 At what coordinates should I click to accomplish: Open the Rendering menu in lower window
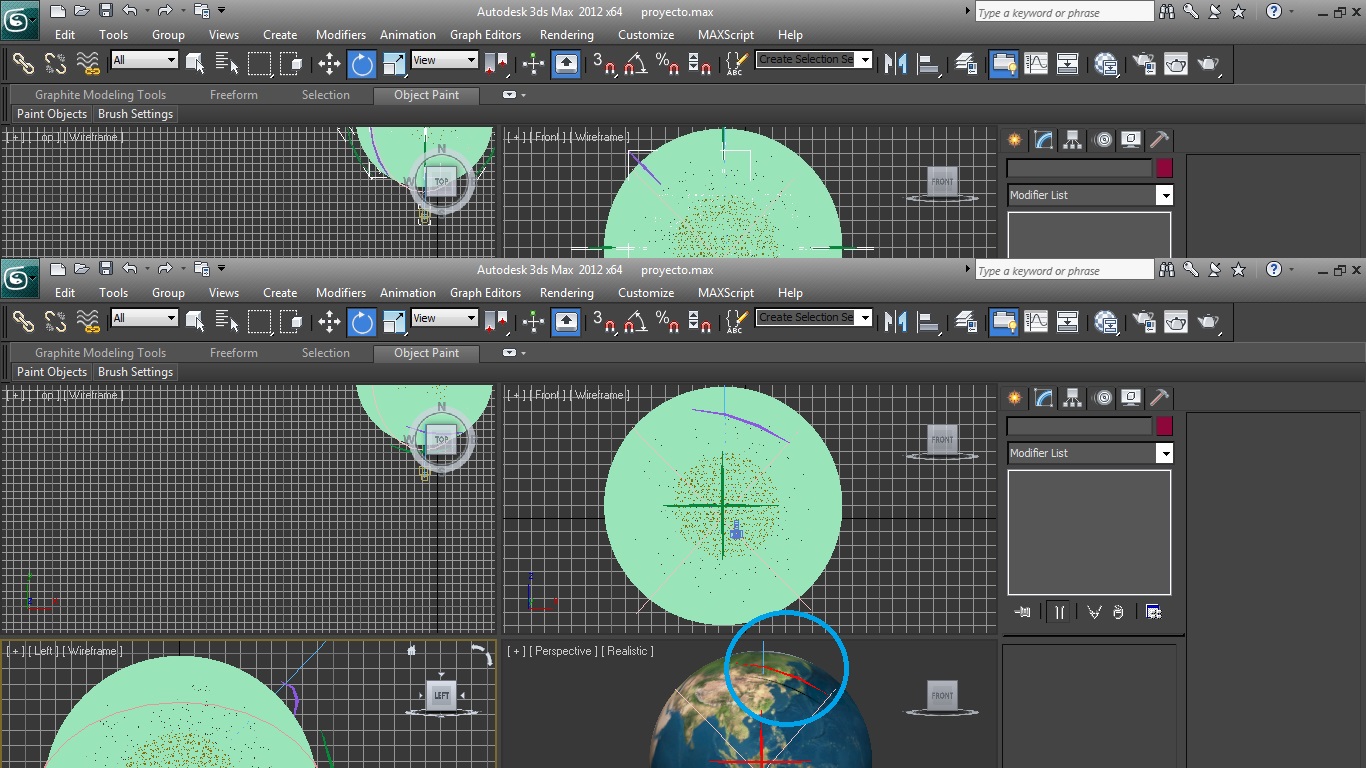(566, 293)
